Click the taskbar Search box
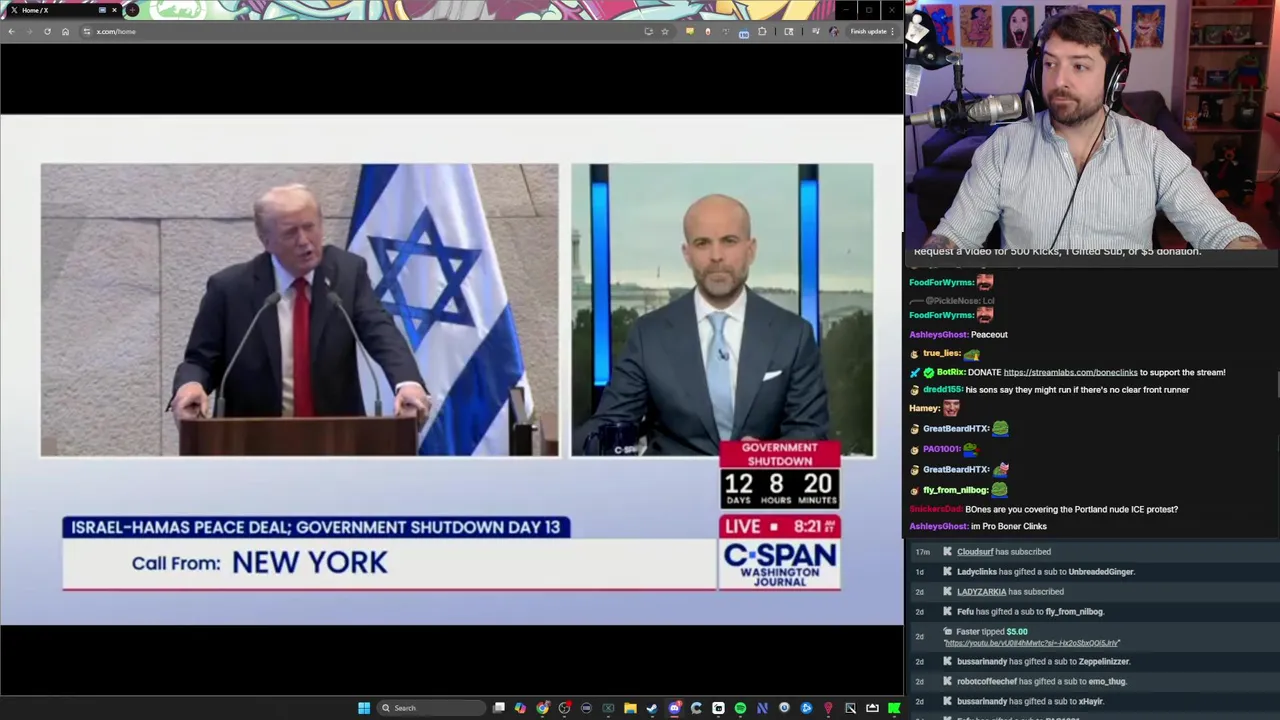This screenshot has height=720, width=1280. coord(431,708)
